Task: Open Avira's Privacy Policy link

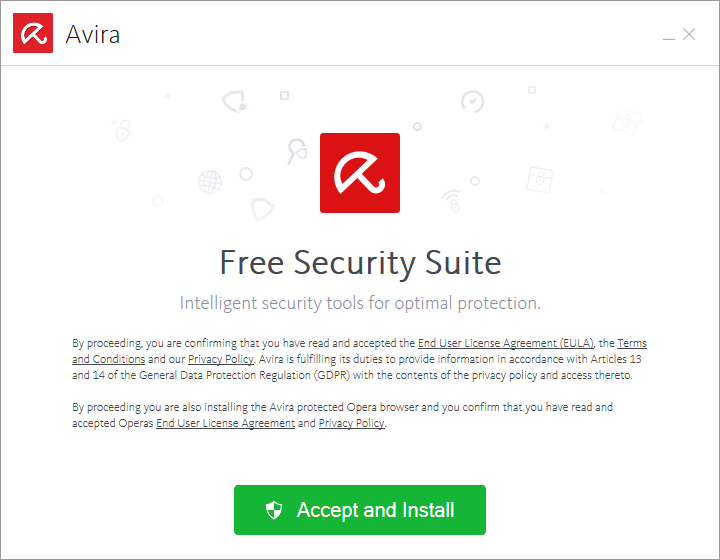Action: click(x=220, y=359)
